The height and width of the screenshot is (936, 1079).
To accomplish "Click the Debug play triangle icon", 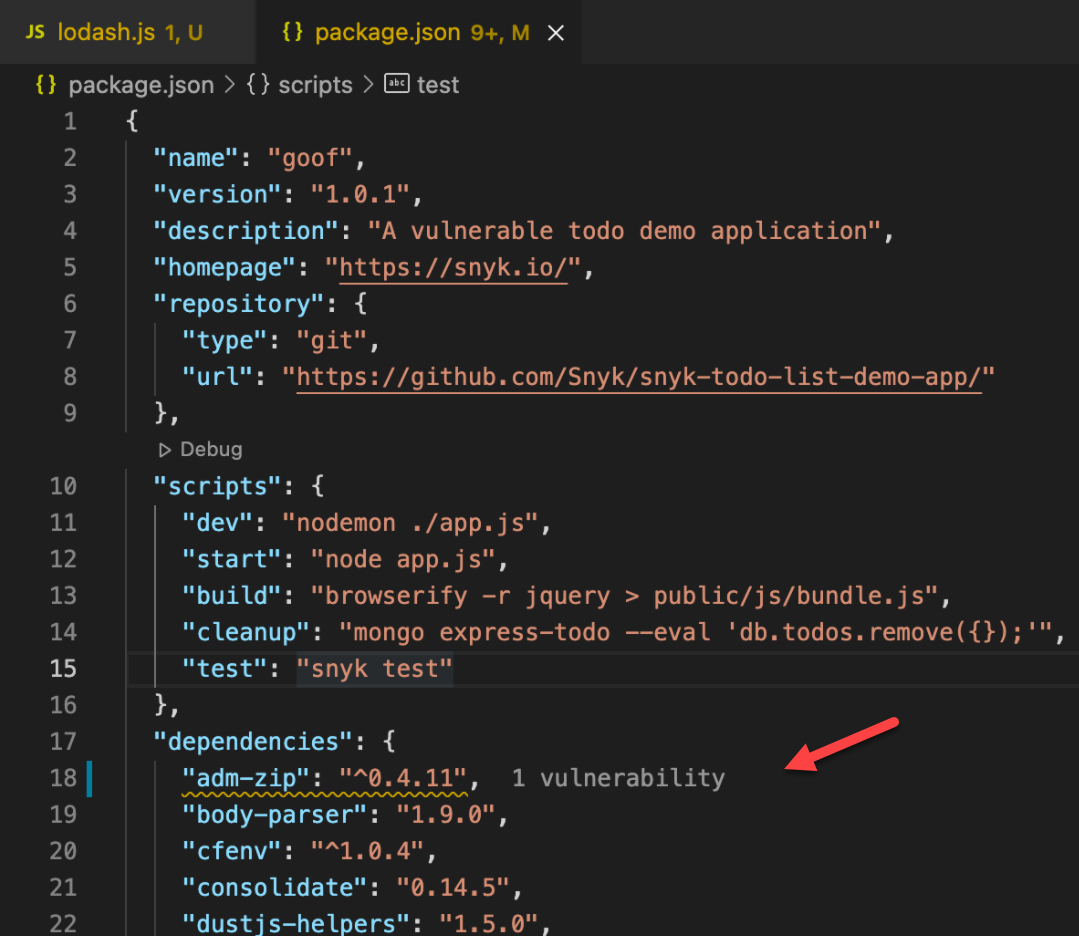I will pyautogui.click(x=164, y=450).
